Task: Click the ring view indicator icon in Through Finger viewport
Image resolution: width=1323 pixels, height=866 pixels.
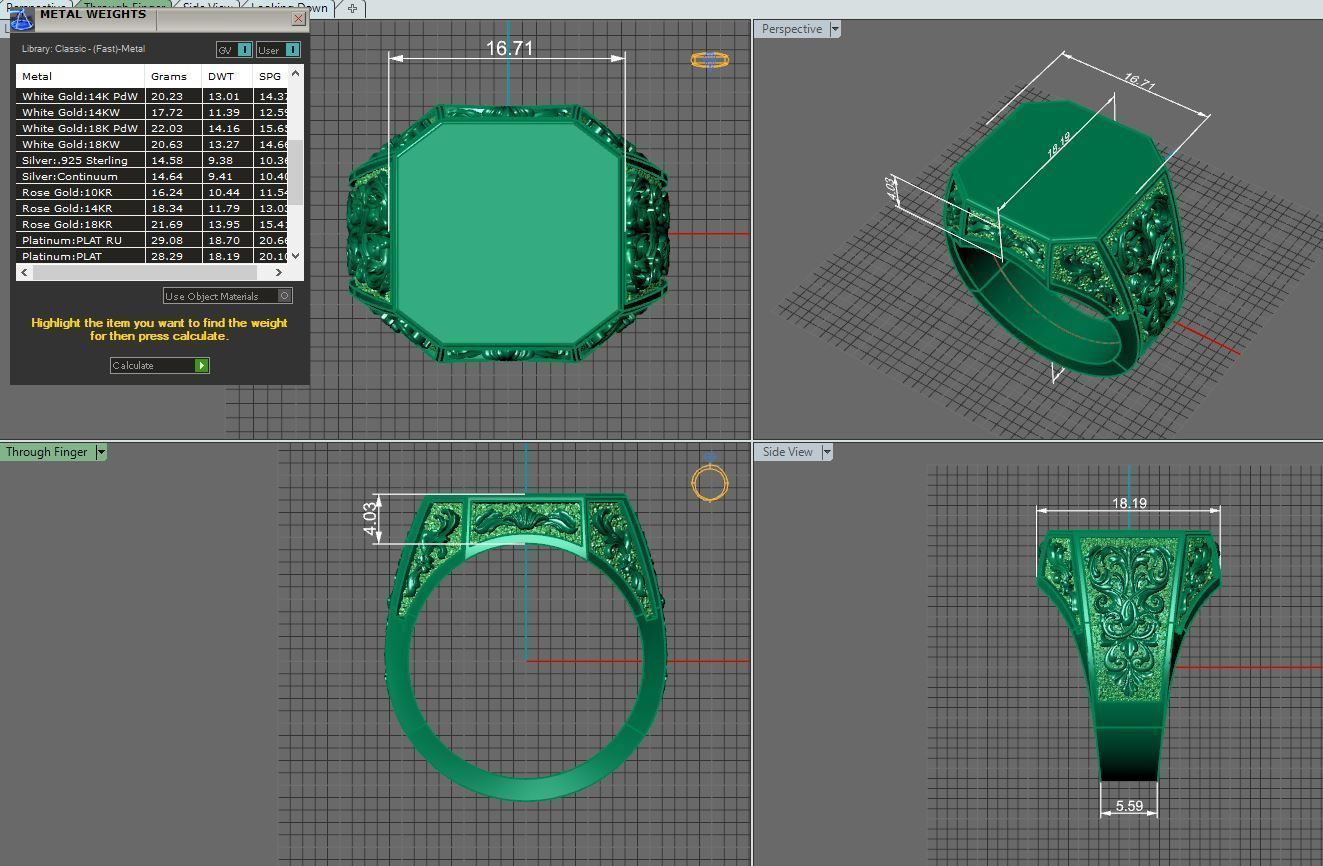Action: (710, 483)
